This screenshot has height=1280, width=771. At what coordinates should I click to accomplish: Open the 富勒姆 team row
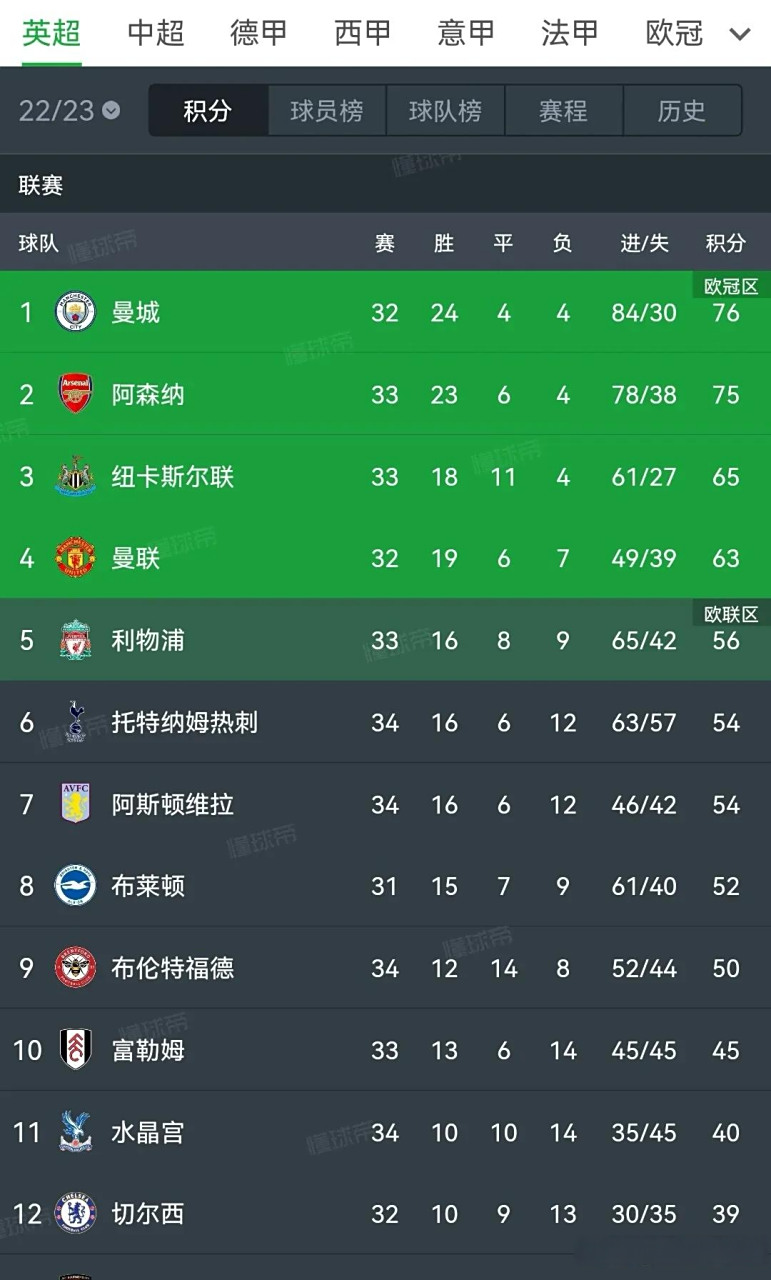(x=385, y=1050)
